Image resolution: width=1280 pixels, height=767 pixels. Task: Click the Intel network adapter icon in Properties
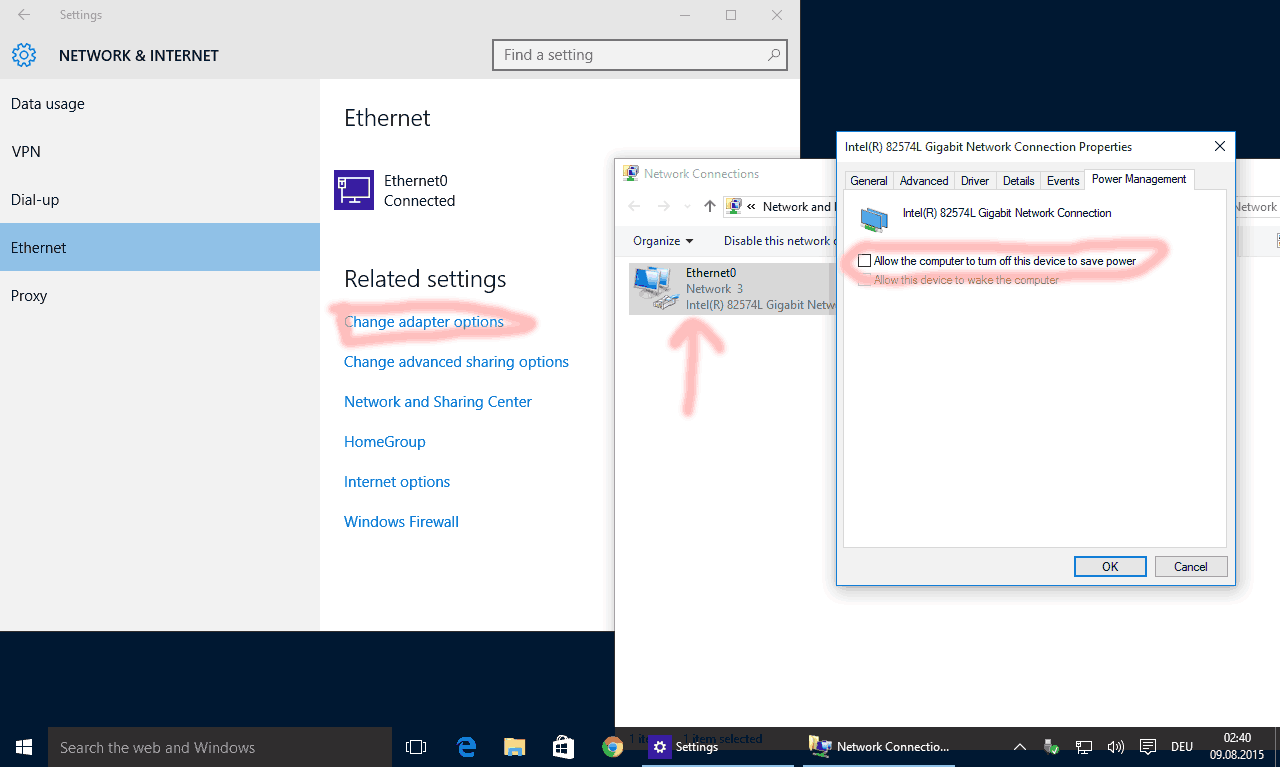[x=874, y=219]
